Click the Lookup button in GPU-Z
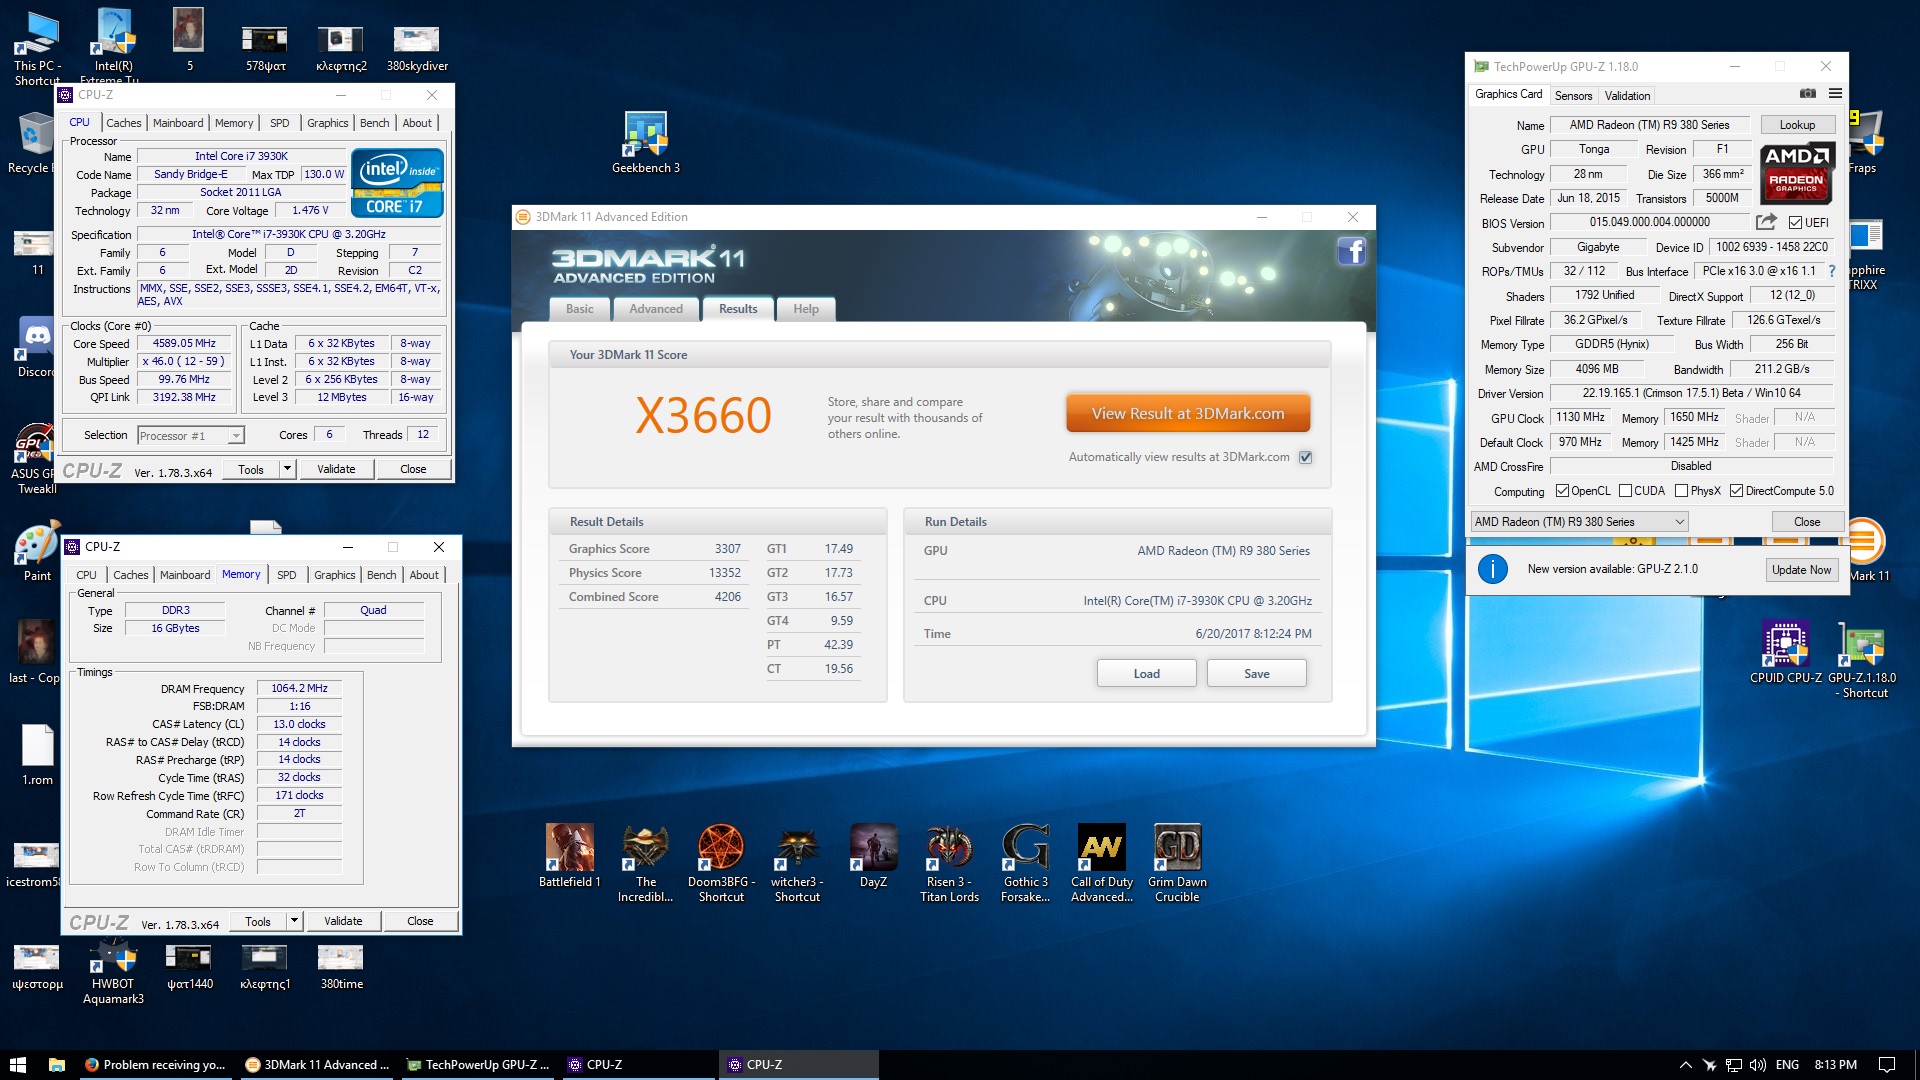The width and height of the screenshot is (1920, 1080). 1797,125
